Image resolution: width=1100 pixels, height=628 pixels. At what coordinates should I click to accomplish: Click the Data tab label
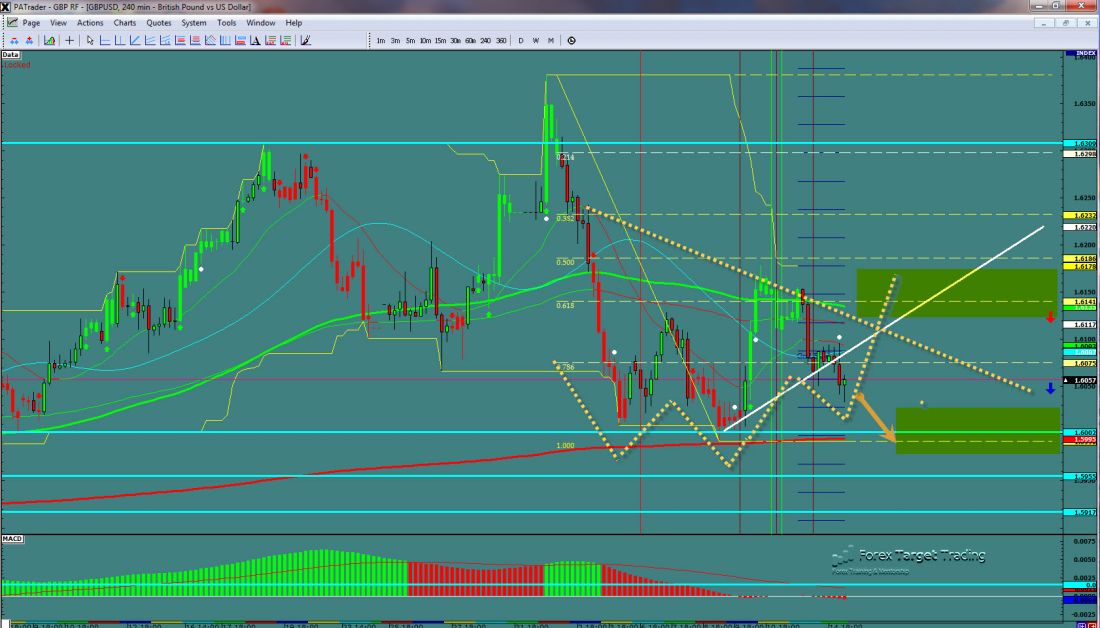(x=11, y=55)
